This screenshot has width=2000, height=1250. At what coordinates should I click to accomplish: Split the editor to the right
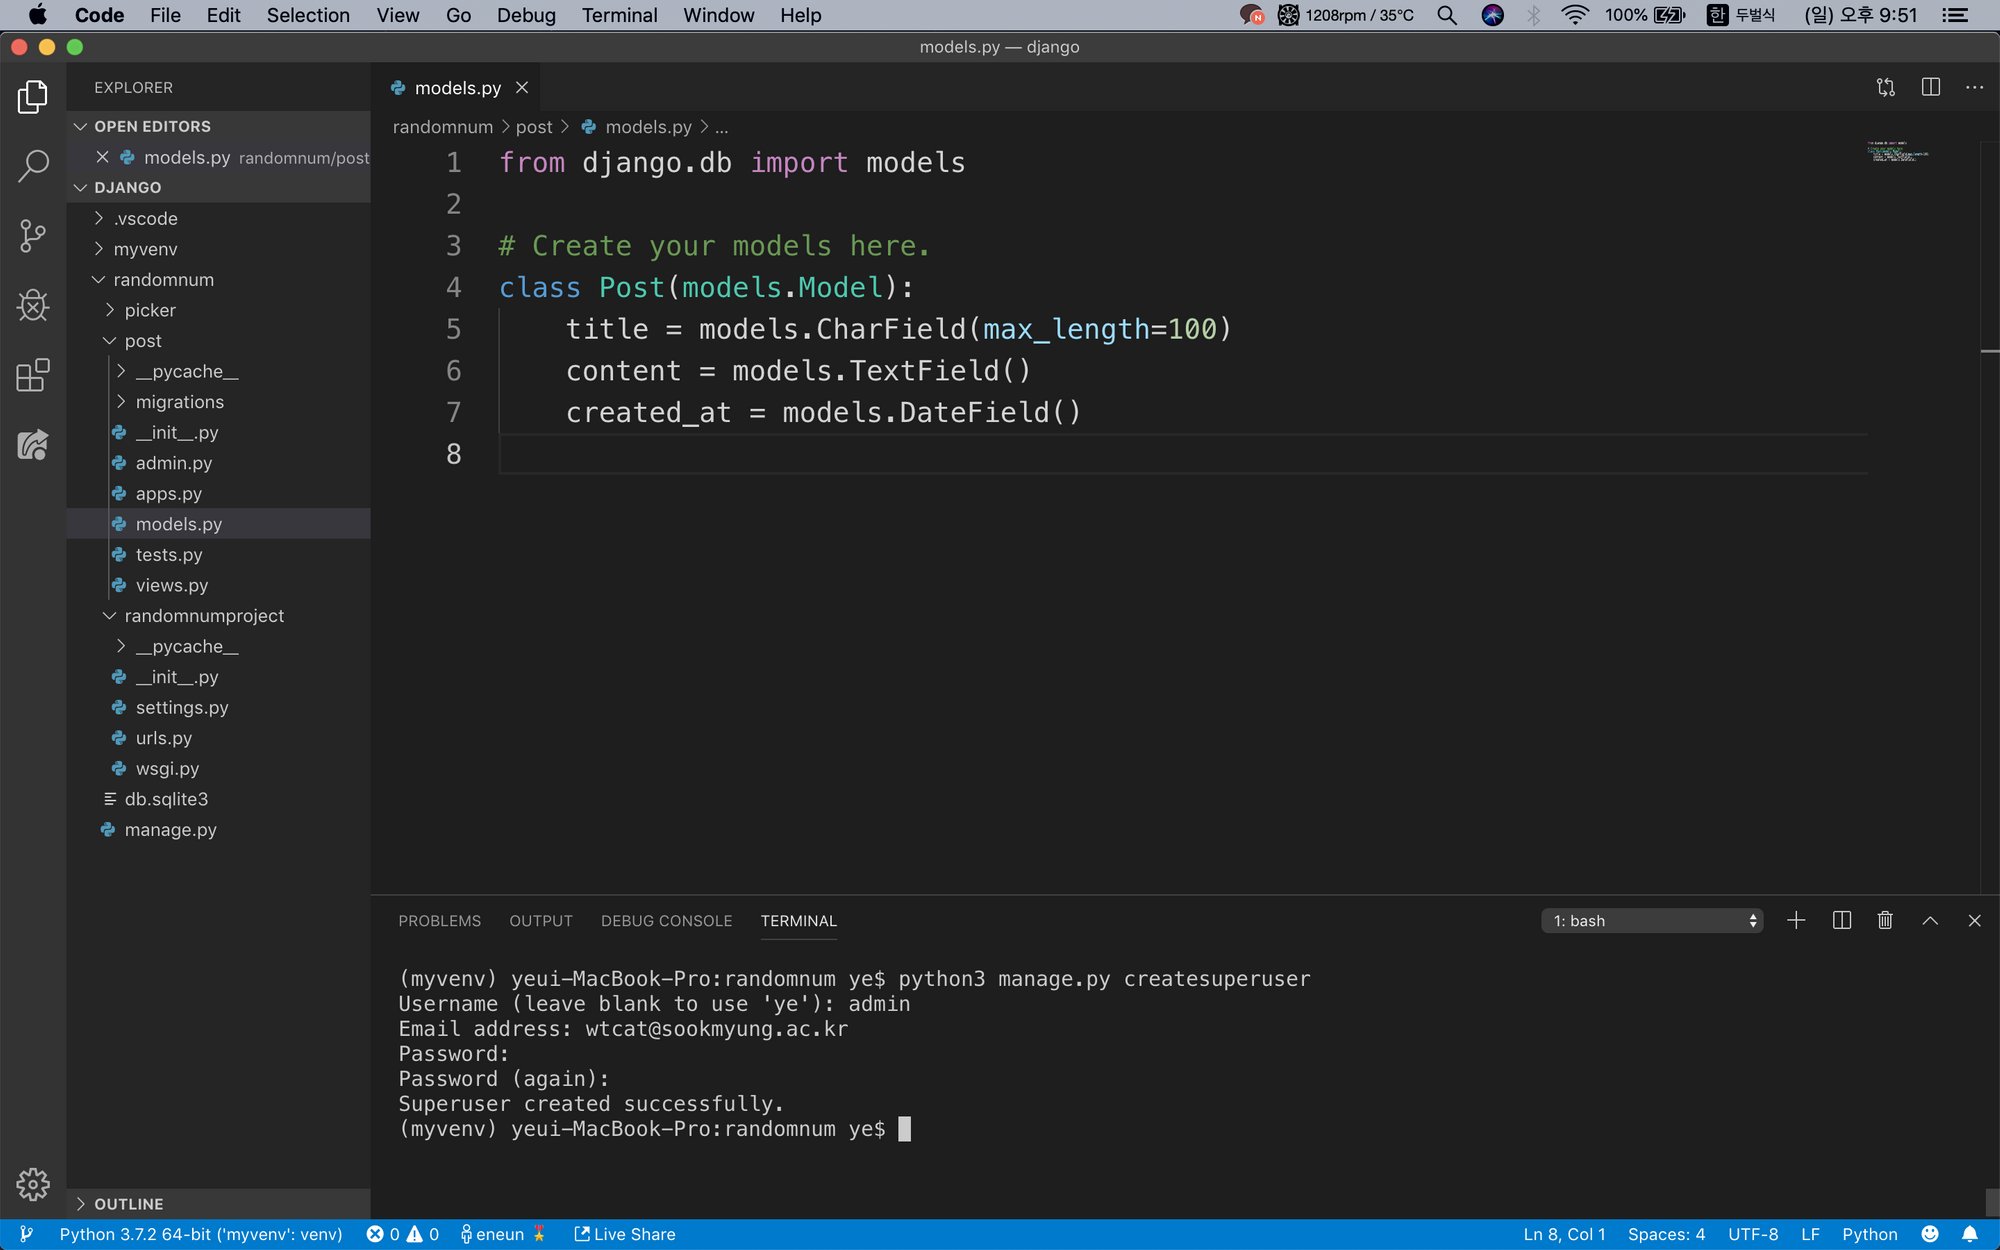tap(1930, 88)
